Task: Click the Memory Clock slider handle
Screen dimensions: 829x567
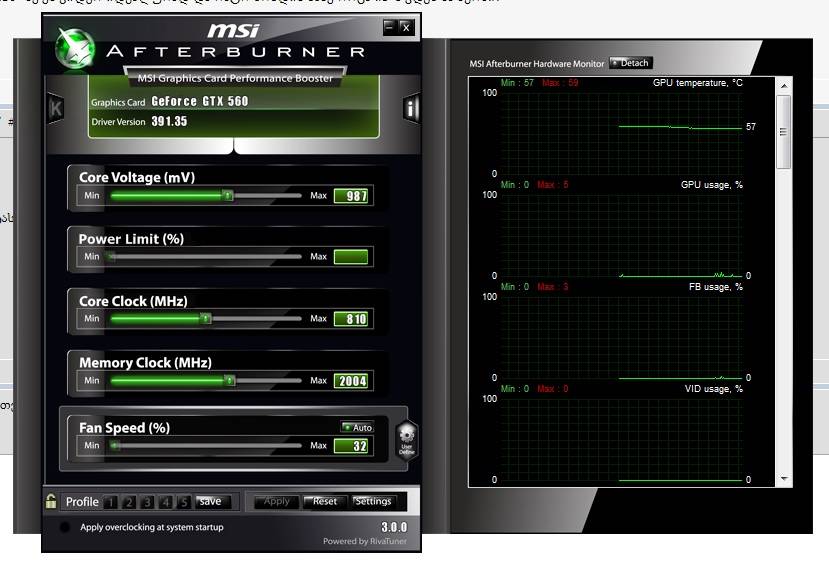Action: (x=229, y=380)
